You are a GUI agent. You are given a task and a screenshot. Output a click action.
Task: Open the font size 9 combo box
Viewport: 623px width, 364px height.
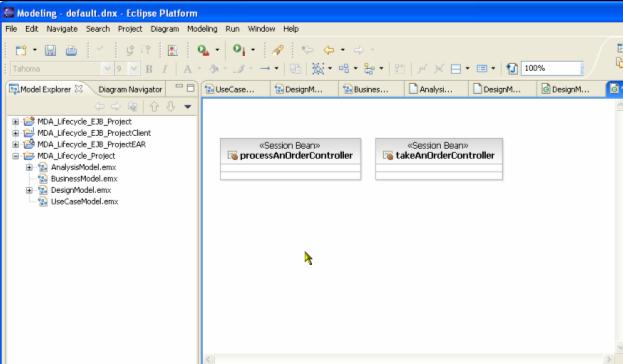[127, 69]
